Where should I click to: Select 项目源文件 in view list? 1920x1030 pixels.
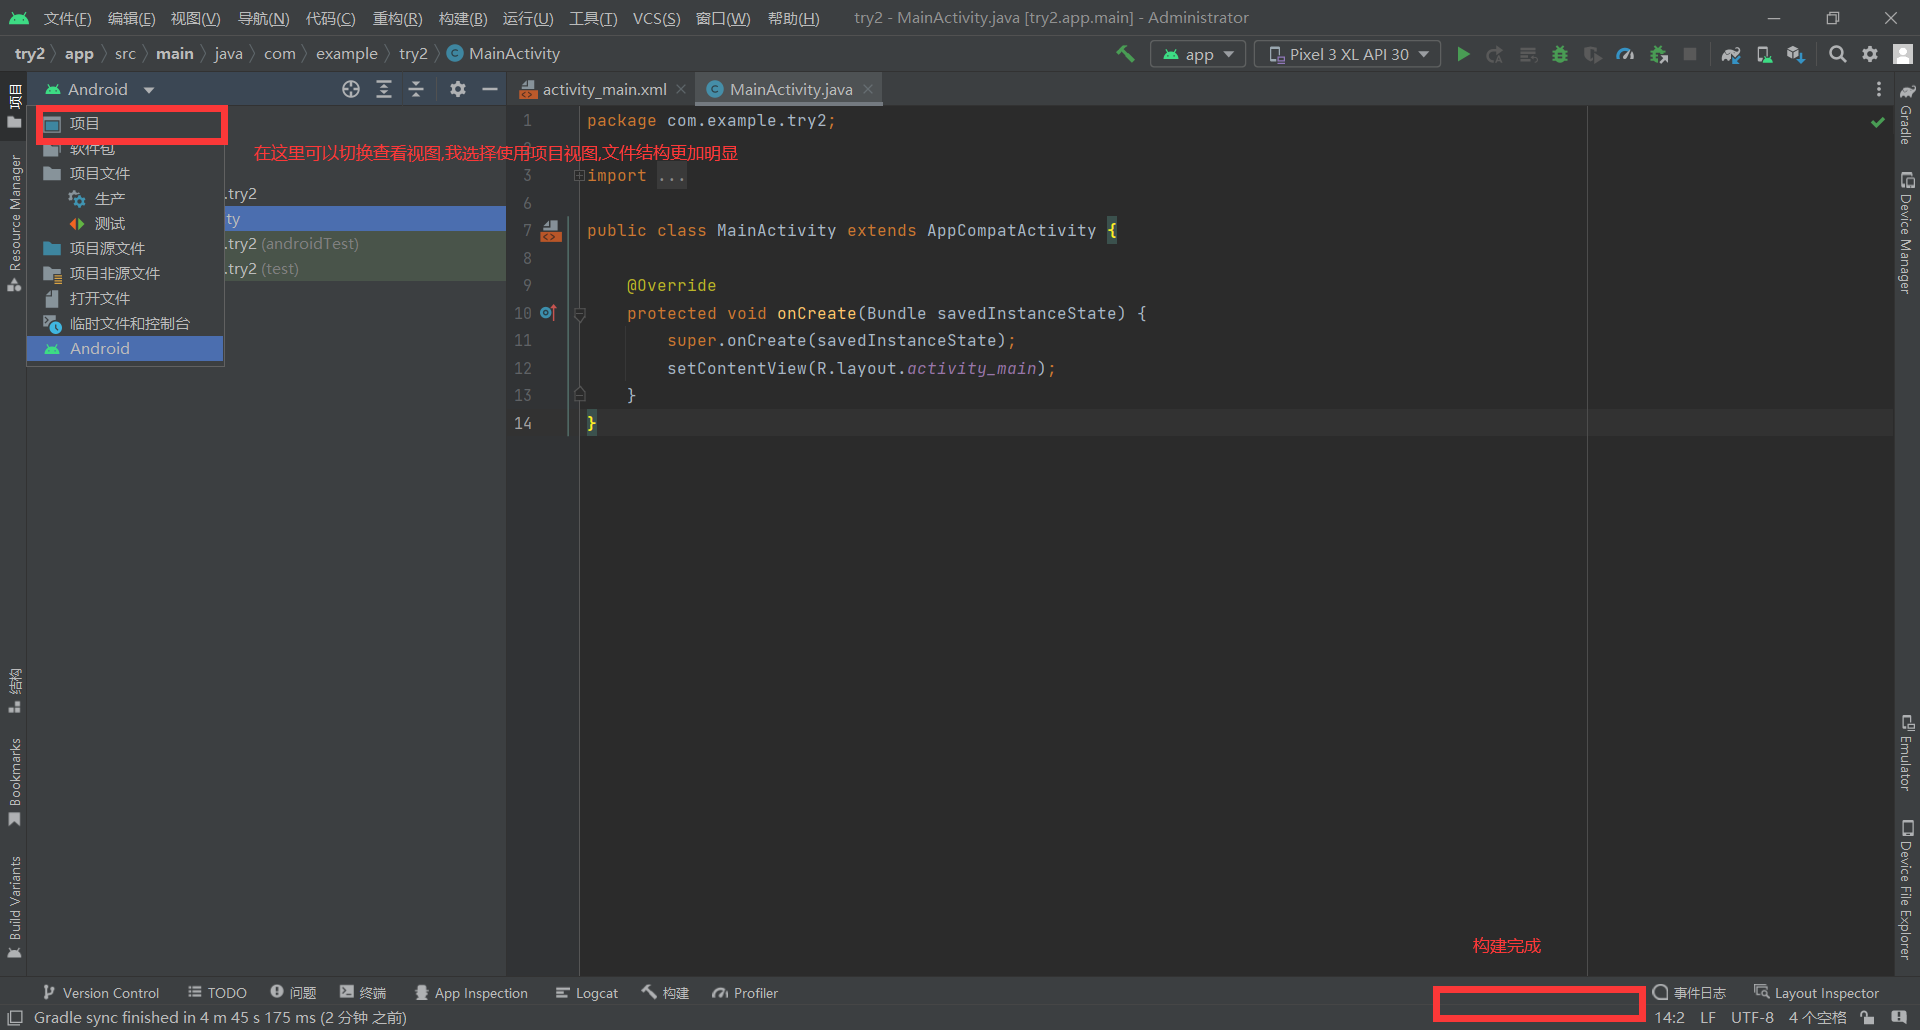[x=125, y=249]
